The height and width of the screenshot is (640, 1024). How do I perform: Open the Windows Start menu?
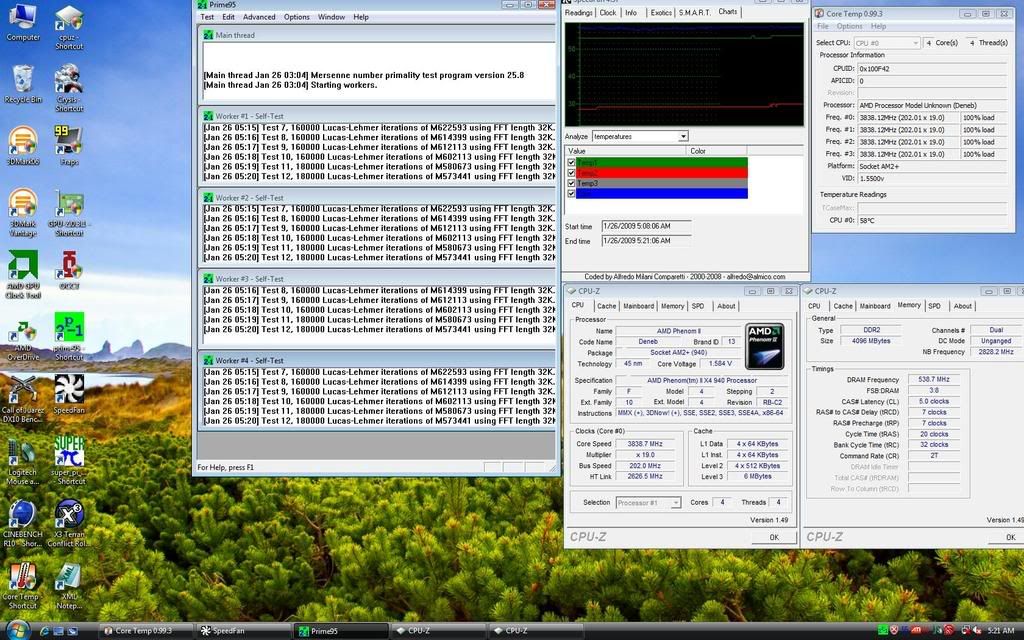[17, 630]
